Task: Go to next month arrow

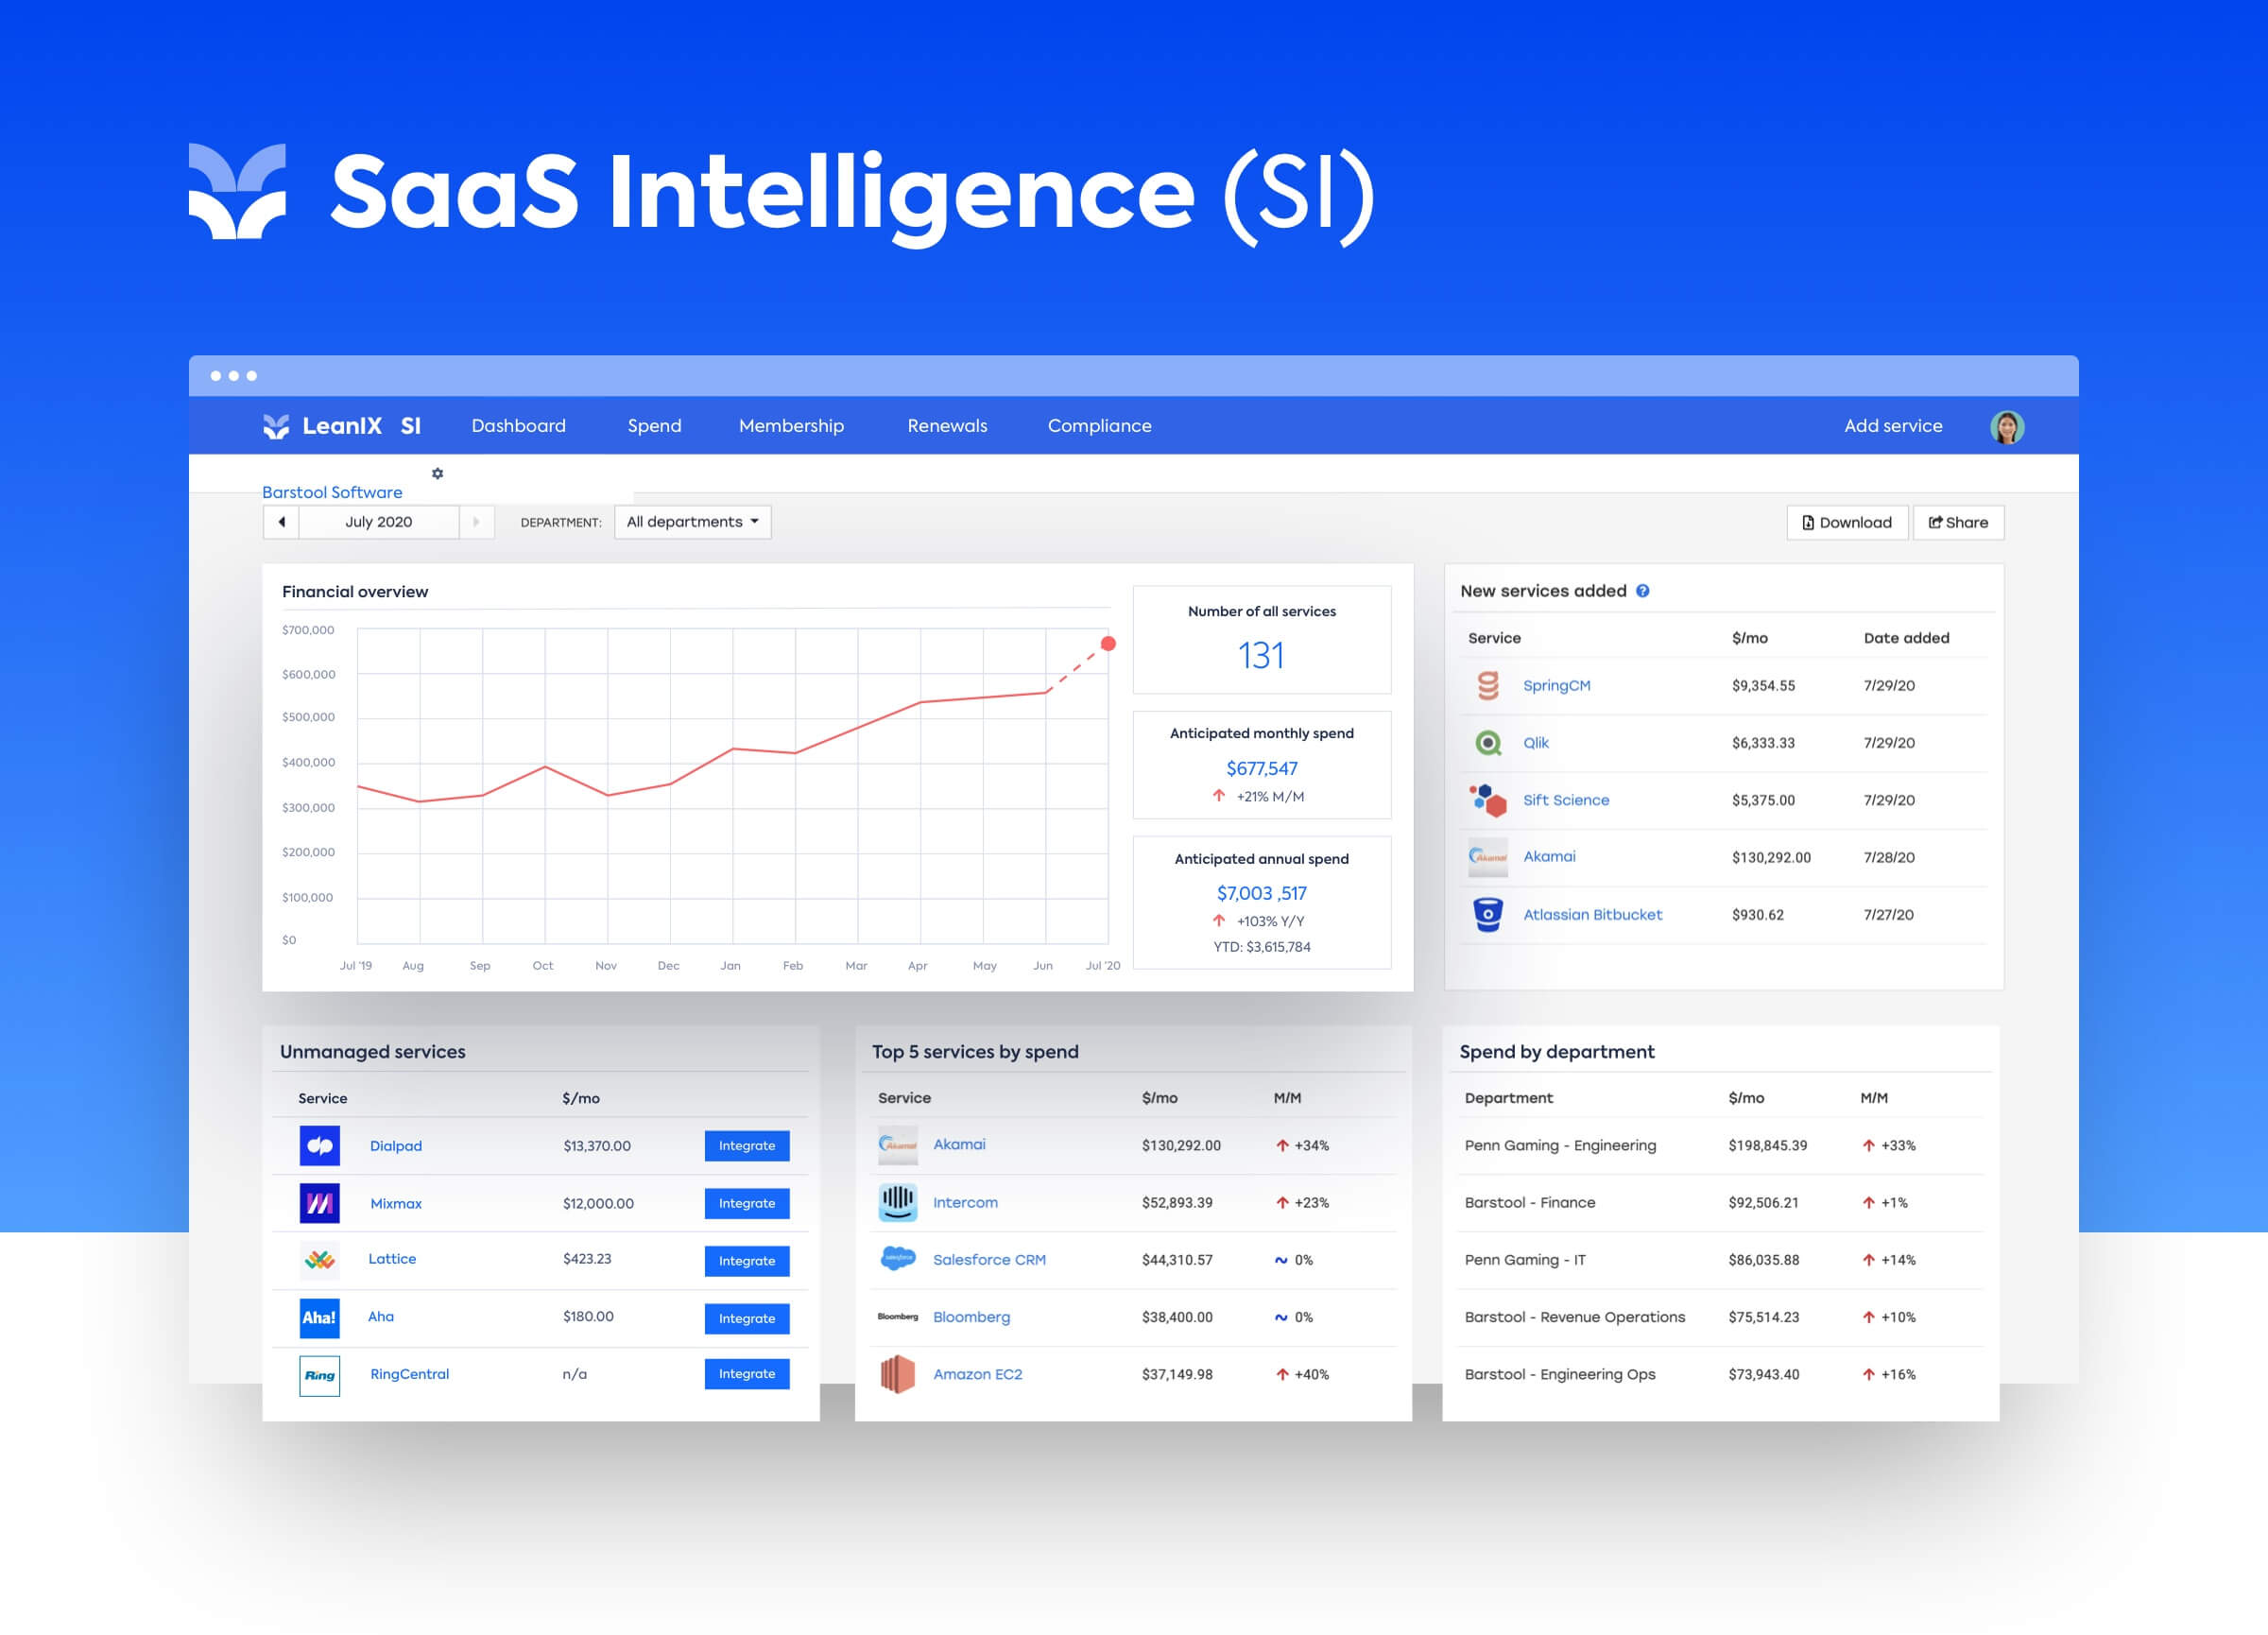Action: click(476, 522)
